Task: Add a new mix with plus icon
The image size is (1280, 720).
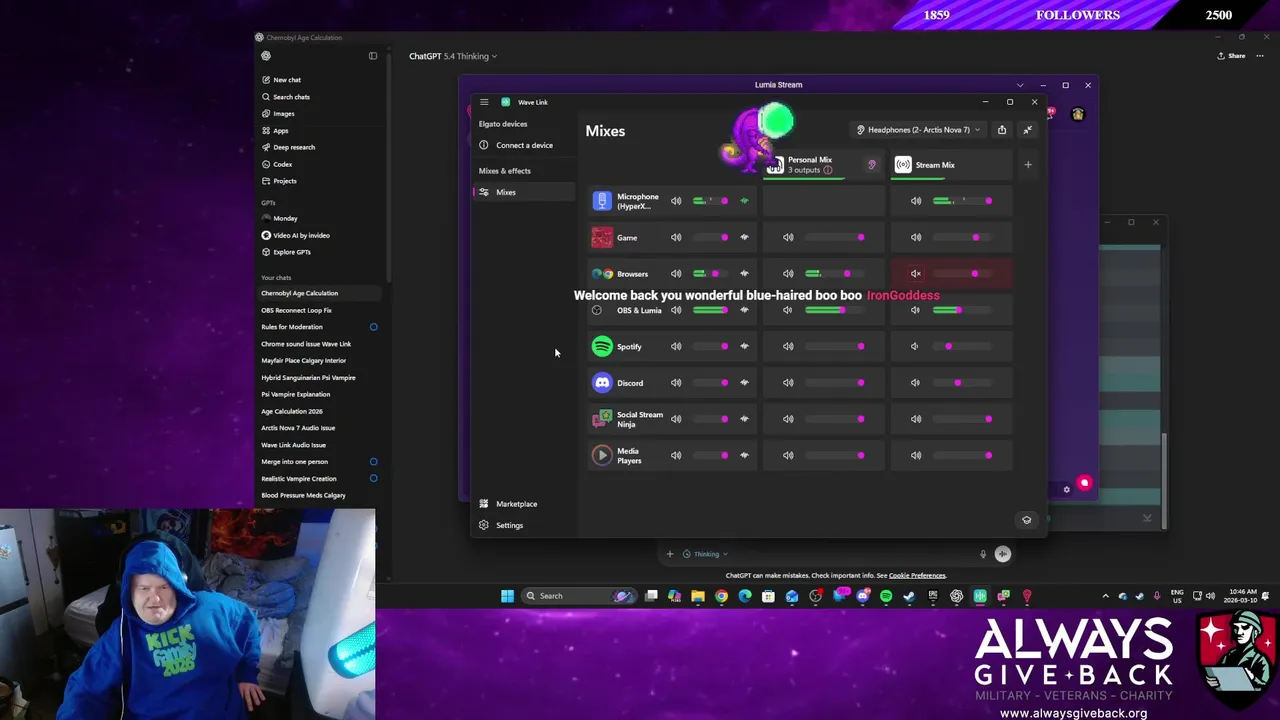Action: [1028, 165]
